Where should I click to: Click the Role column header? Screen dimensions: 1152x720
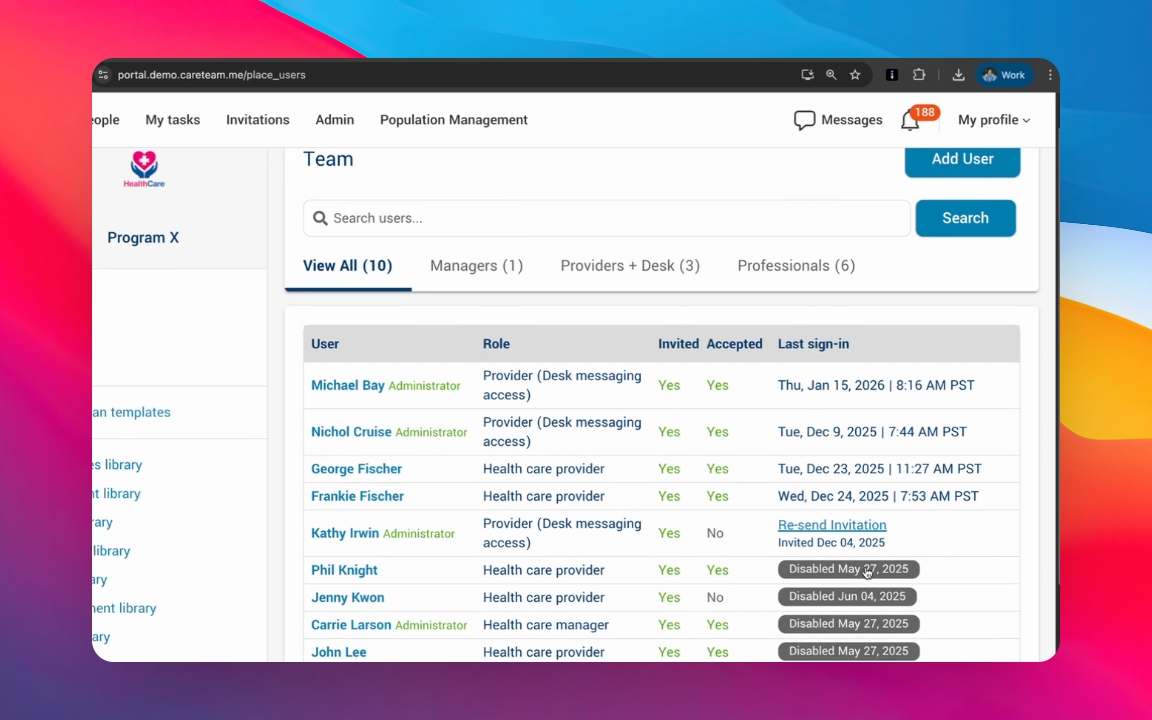click(x=496, y=344)
